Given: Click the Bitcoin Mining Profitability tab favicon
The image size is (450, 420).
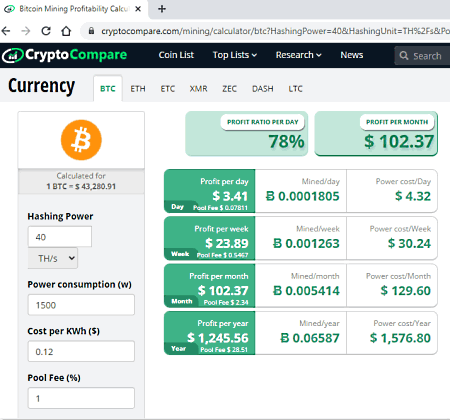Looking at the screenshot, I should 9,9.
